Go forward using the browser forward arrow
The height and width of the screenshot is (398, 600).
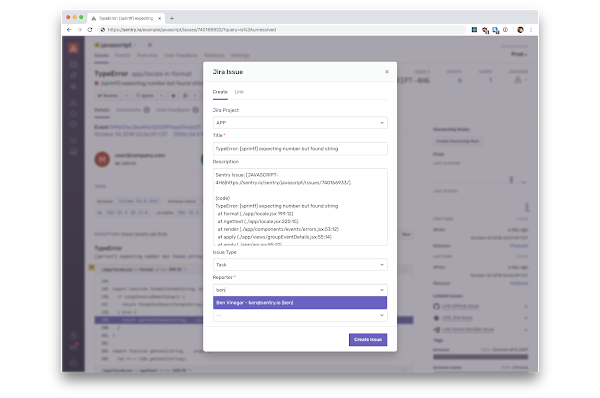80,29
